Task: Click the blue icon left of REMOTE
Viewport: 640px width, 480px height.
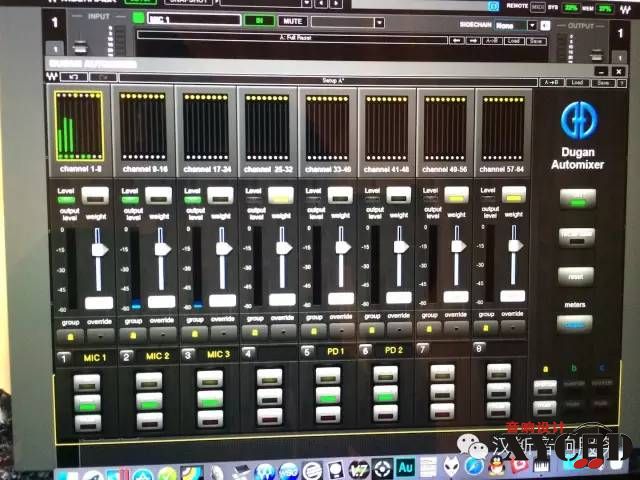Action: click(x=493, y=7)
